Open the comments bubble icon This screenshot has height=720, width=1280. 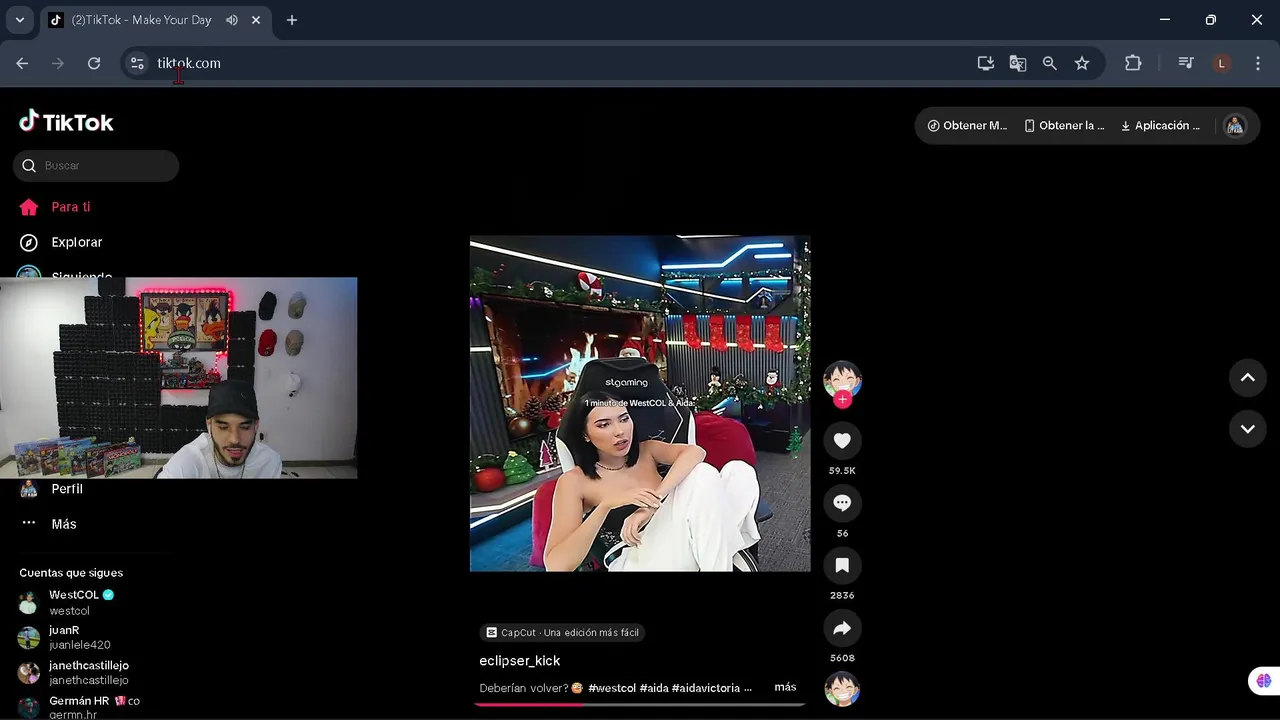click(x=842, y=503)
